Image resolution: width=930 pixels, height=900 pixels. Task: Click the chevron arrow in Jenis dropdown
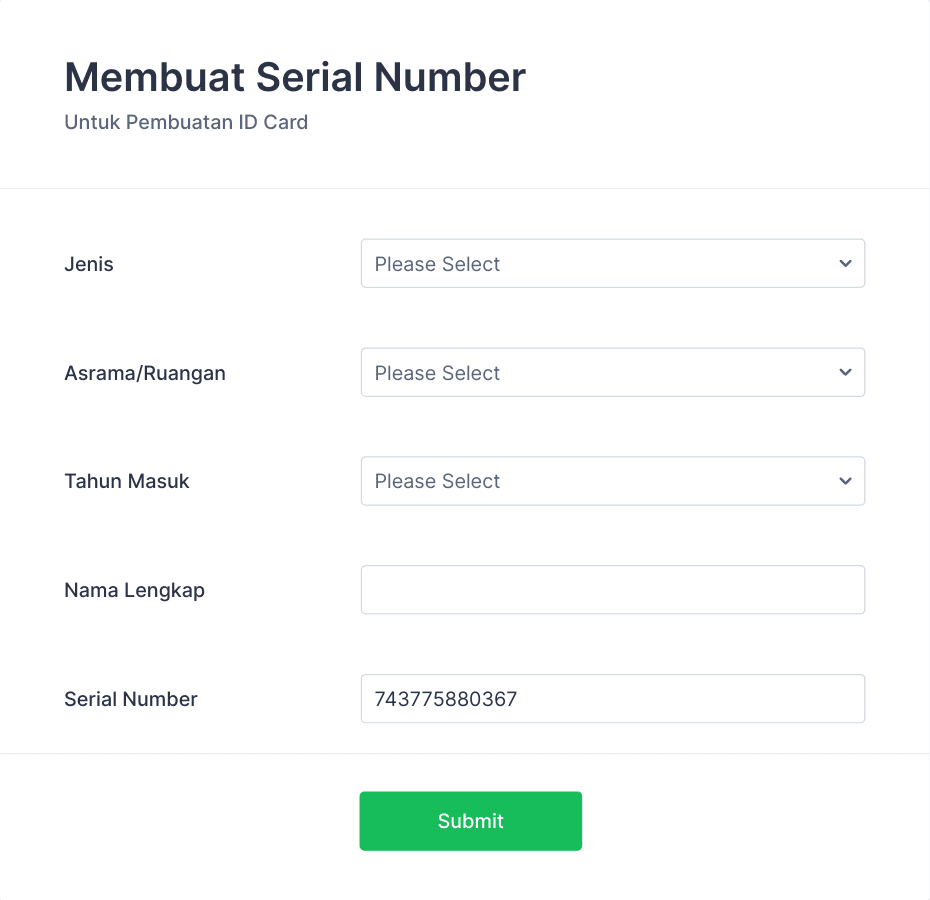tap(845, 263)
